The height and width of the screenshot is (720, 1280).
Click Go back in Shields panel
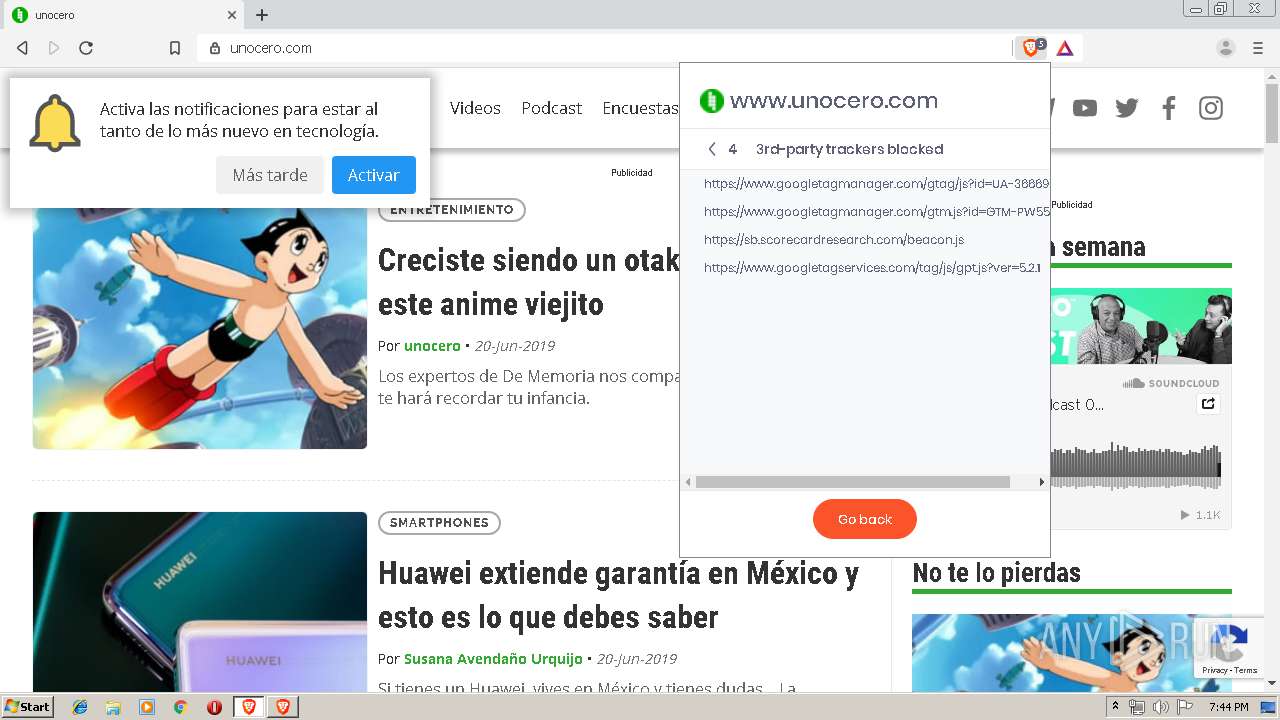click(865, 519)
